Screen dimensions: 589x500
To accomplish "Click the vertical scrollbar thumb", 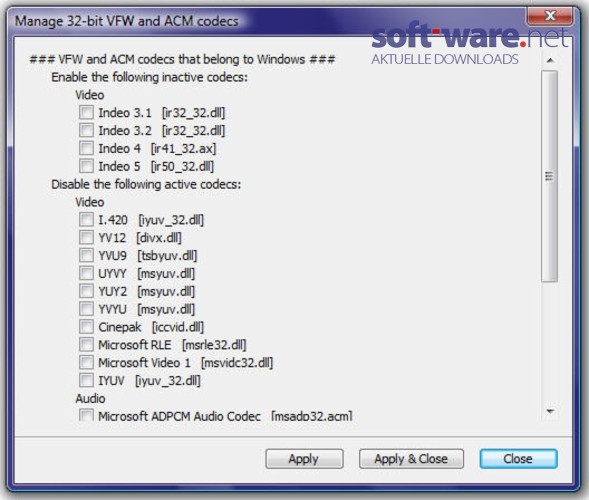I will pyautogui.click(x=550, y=176).
